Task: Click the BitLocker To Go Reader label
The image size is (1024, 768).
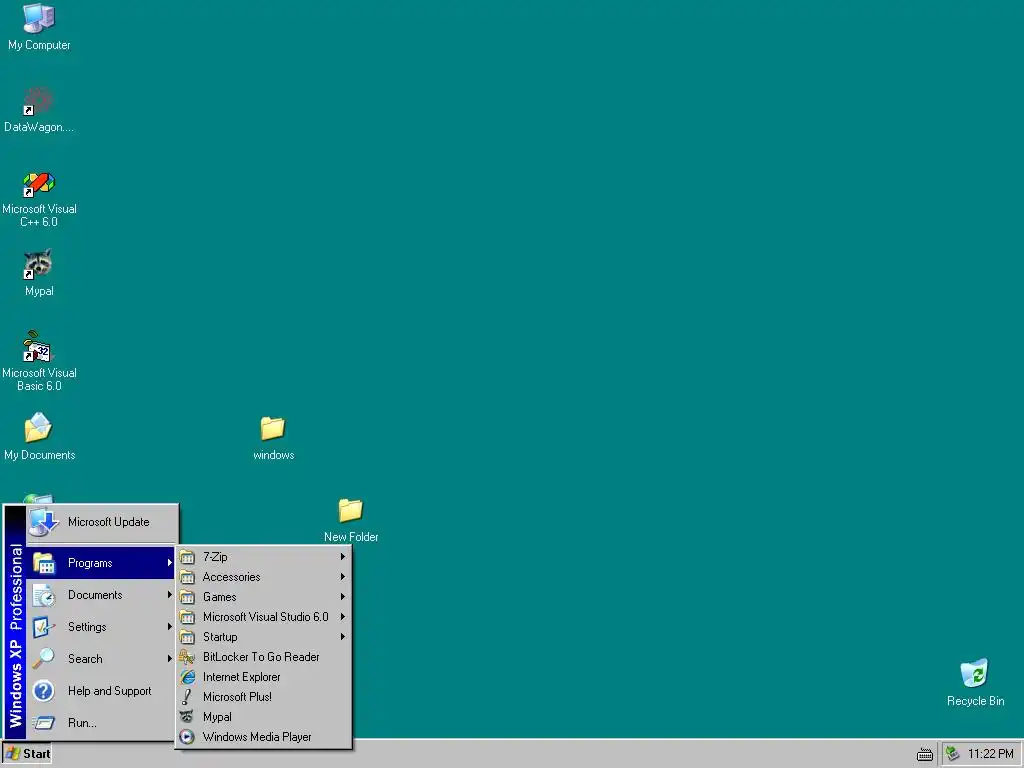Action: 261,657
